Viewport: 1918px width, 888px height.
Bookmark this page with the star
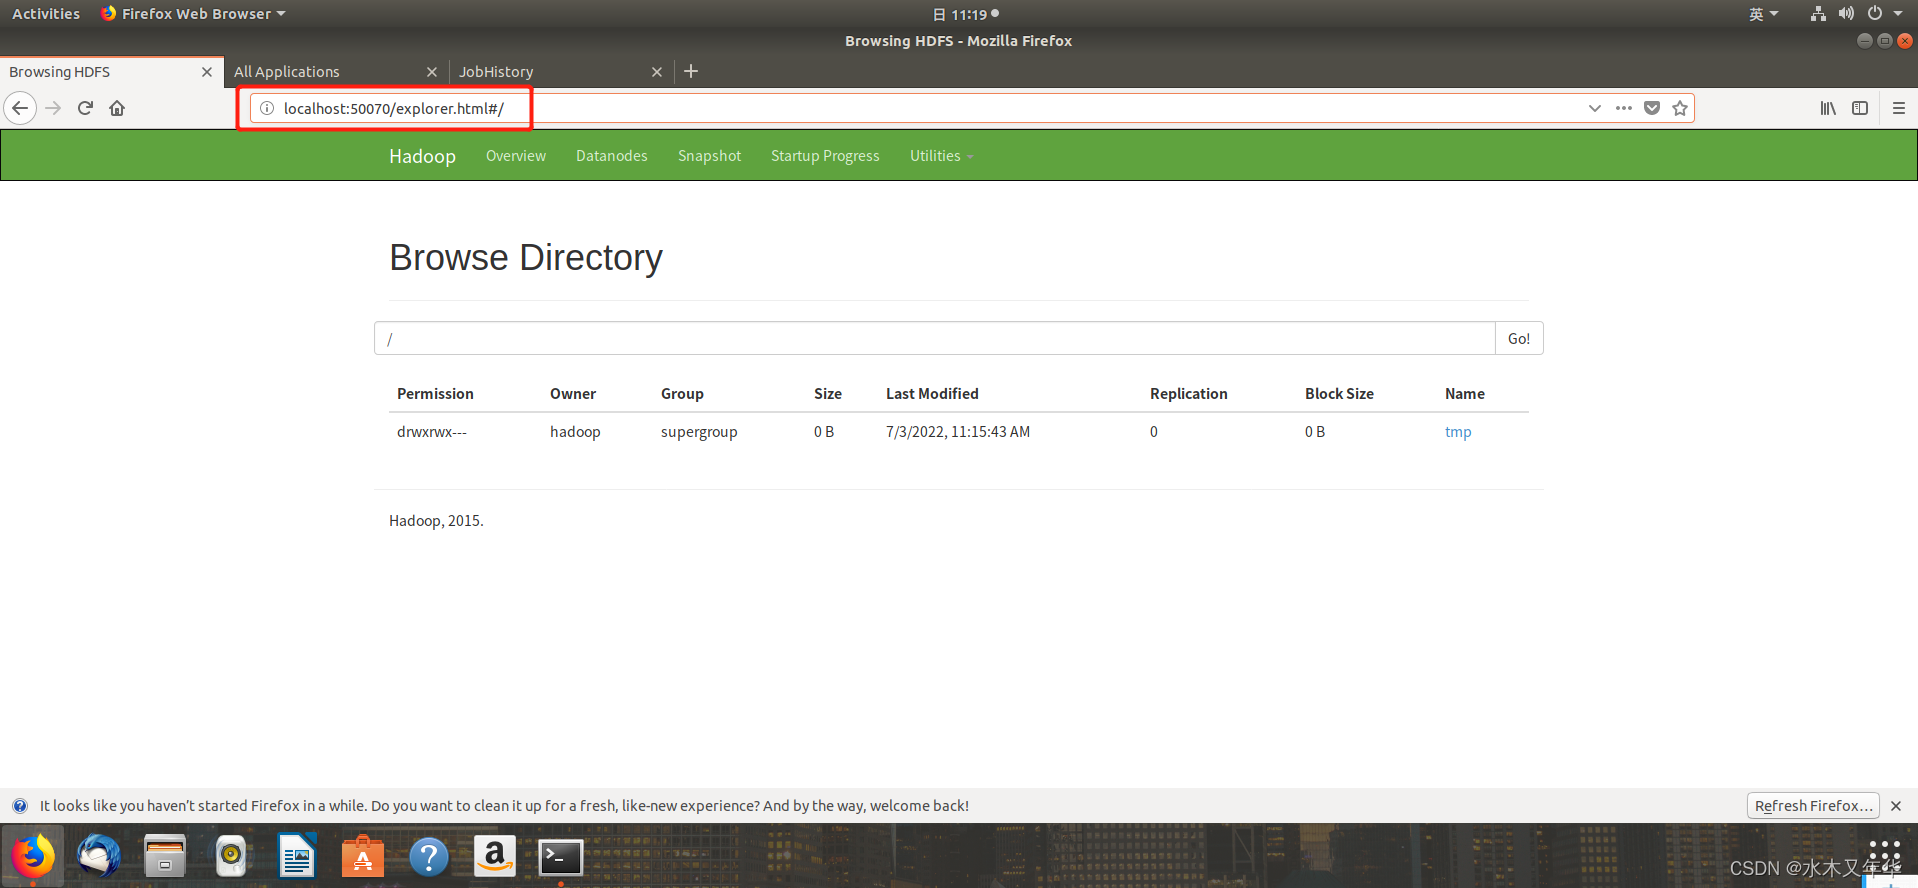[1680, 108]
